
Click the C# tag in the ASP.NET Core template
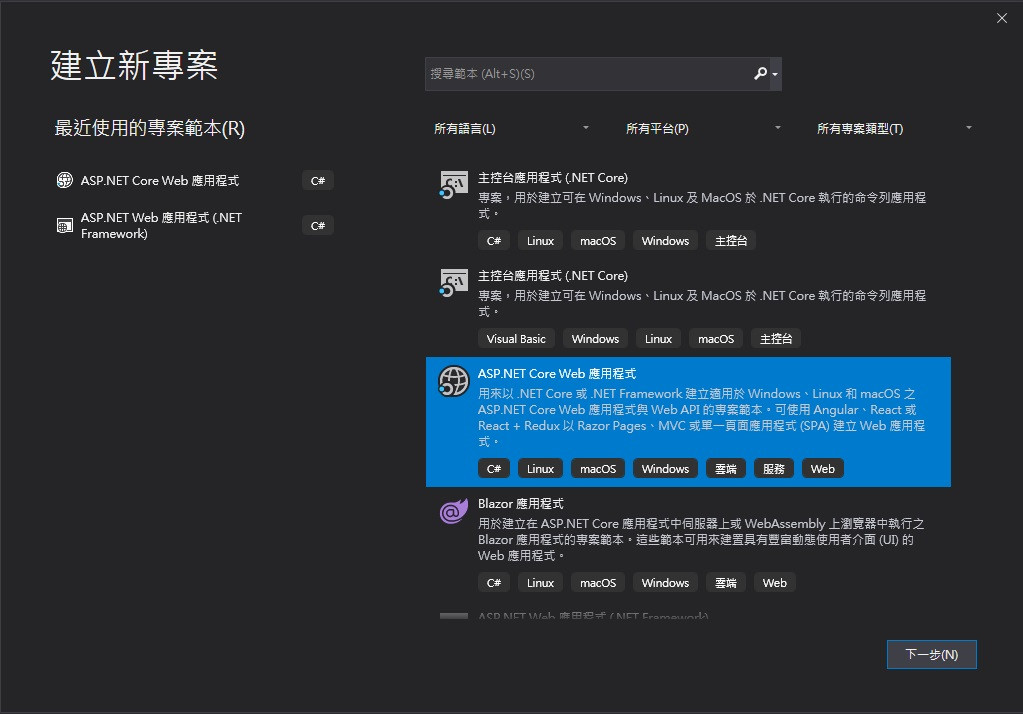[x=494, y=469]
